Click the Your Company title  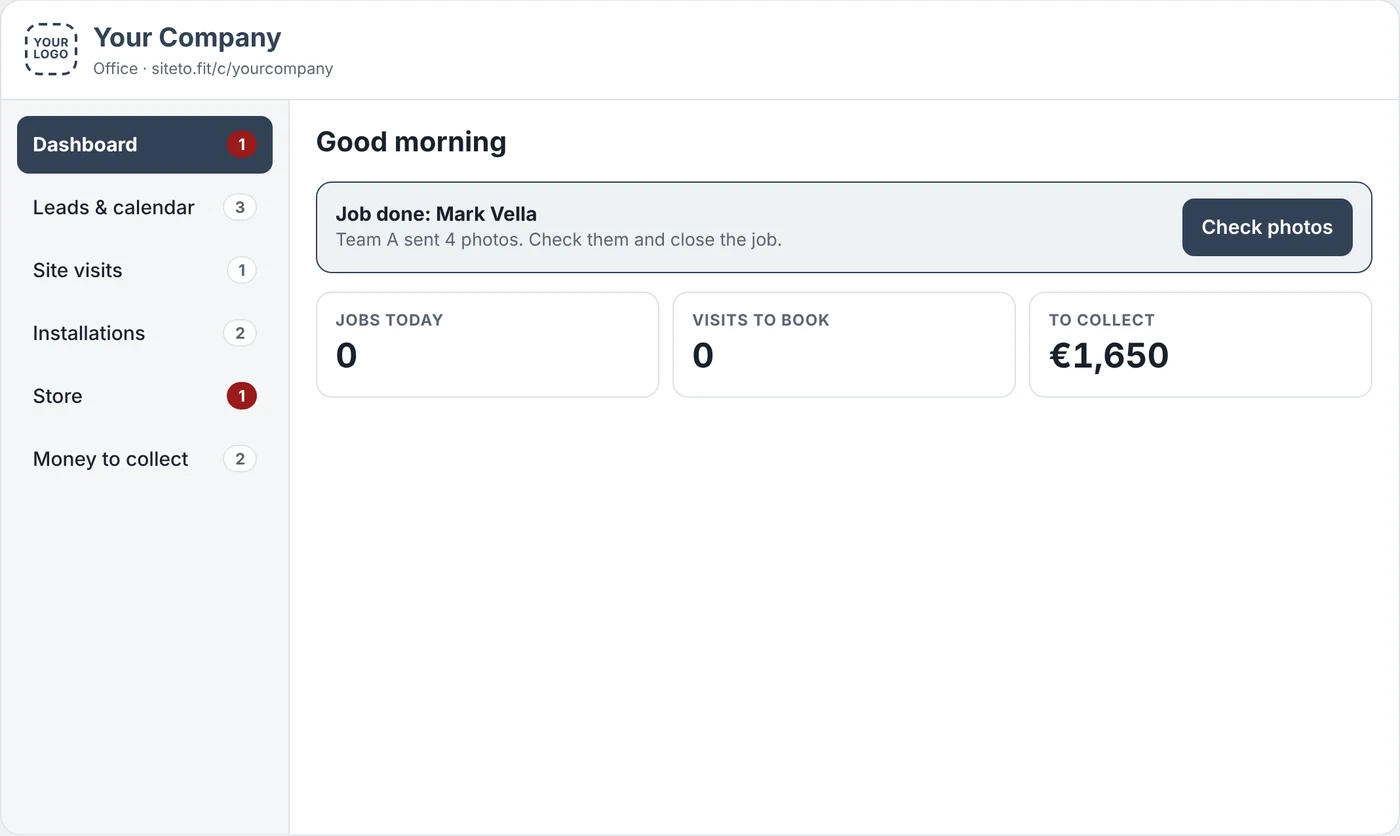coord(187,38)
